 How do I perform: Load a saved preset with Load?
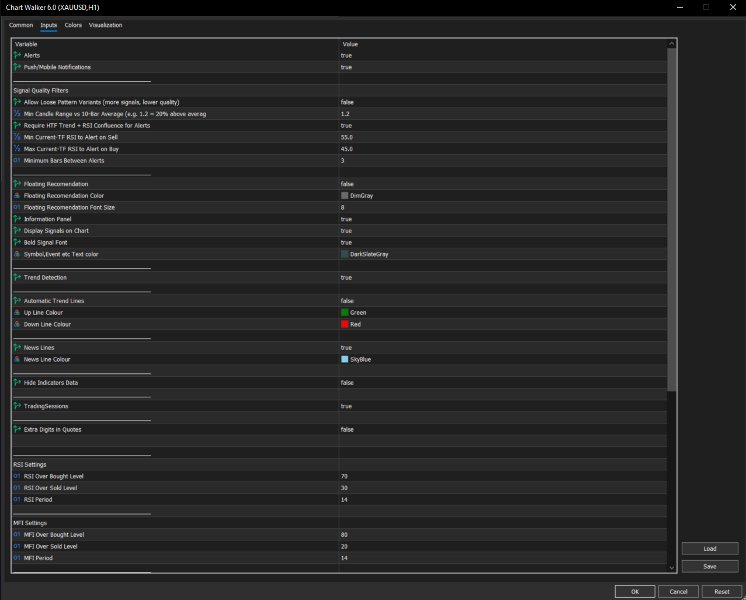click(710, 549)
